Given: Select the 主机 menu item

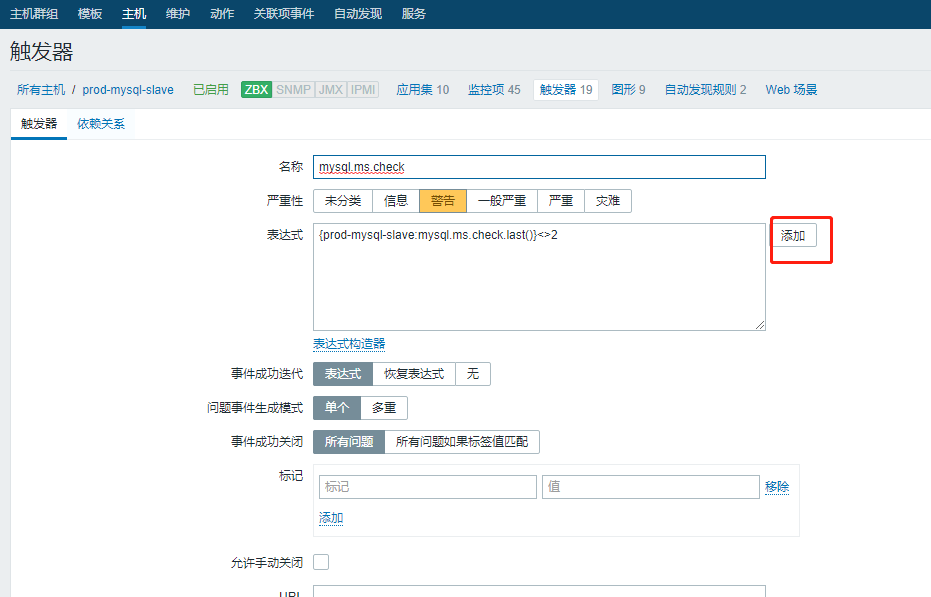Looking at the screenshot, I should pos(134,14).
